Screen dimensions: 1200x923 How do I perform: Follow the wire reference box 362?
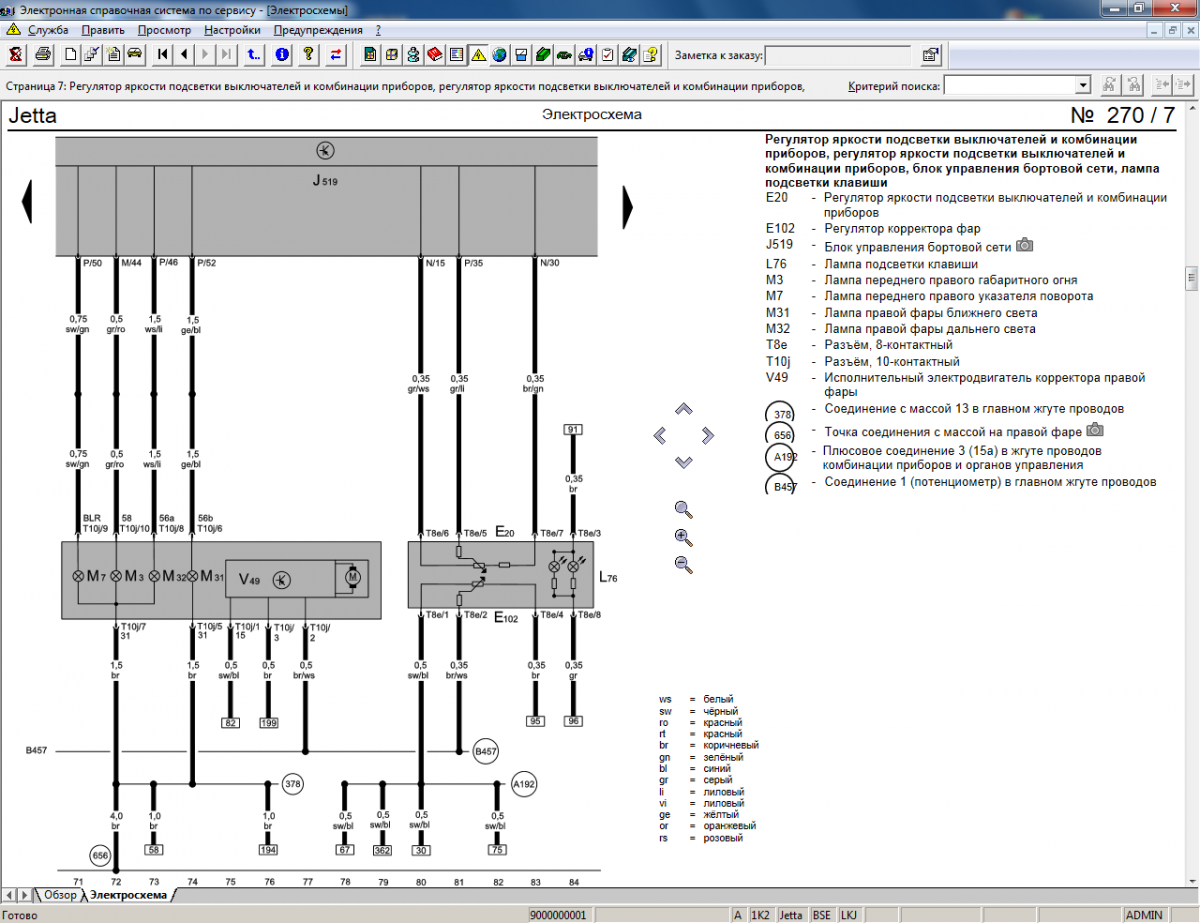(382, 850)
